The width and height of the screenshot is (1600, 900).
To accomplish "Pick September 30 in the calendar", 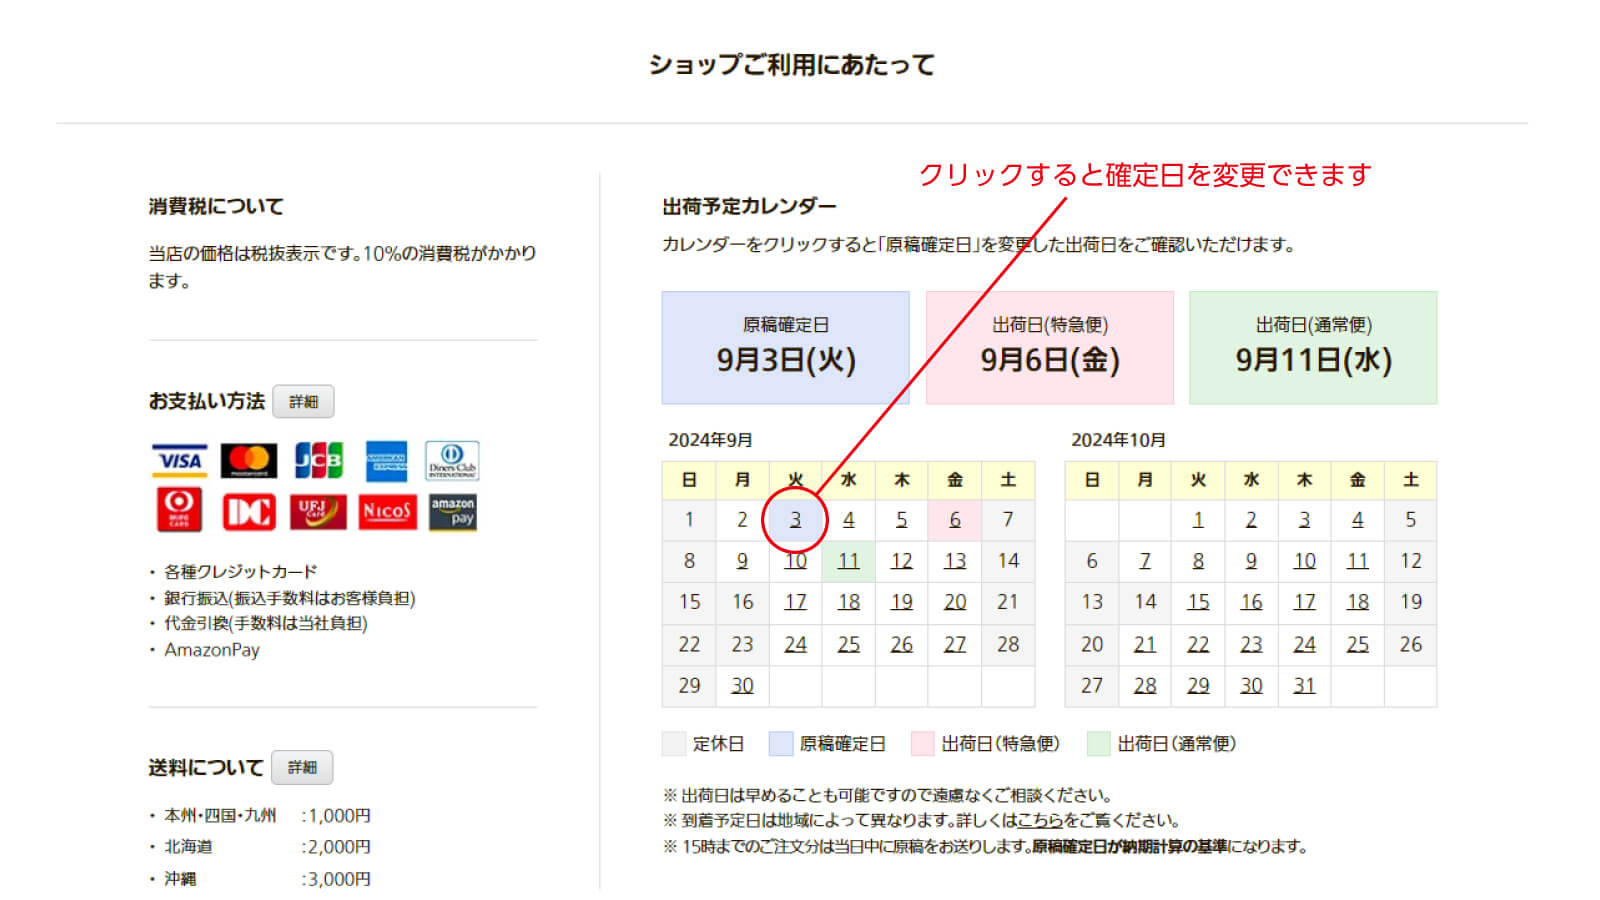I will coord(742,686).
